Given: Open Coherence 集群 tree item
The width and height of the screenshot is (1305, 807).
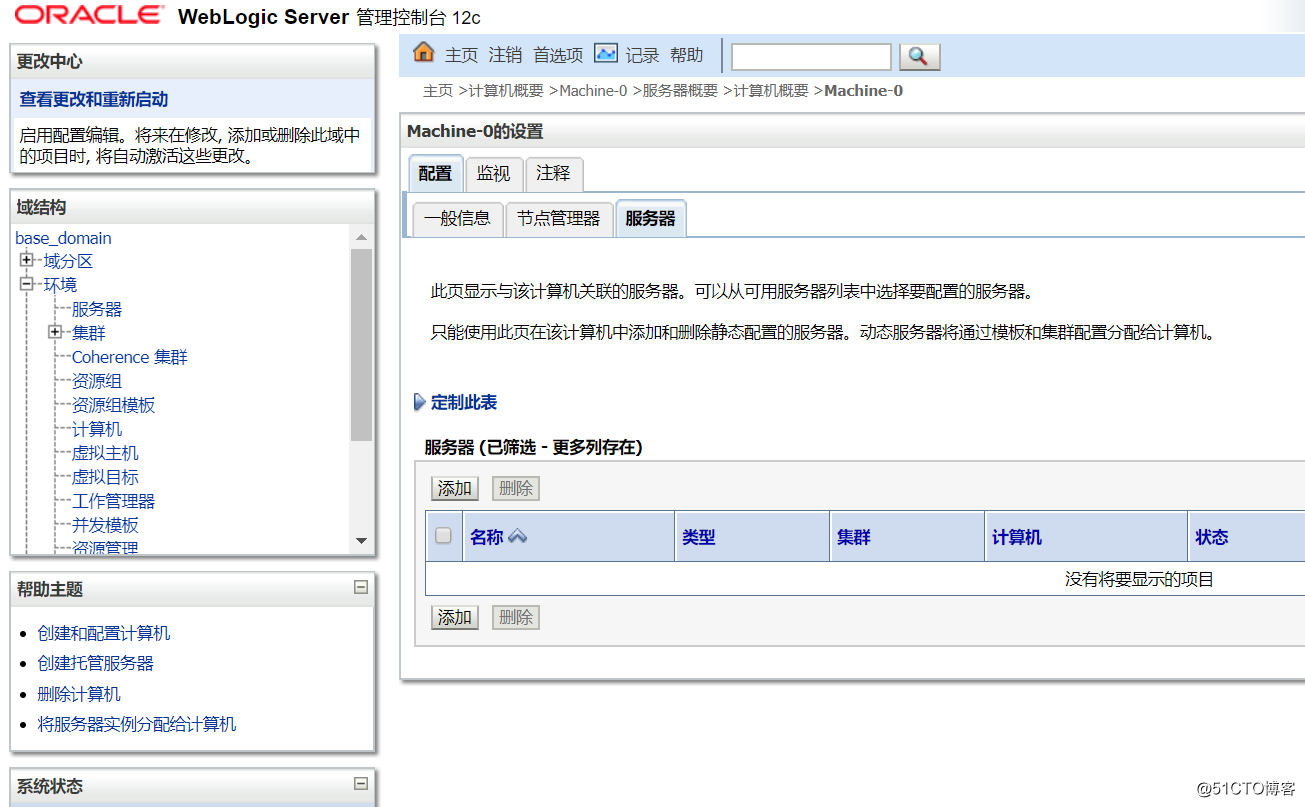Looking at the screenshot, I should [130, 357].
